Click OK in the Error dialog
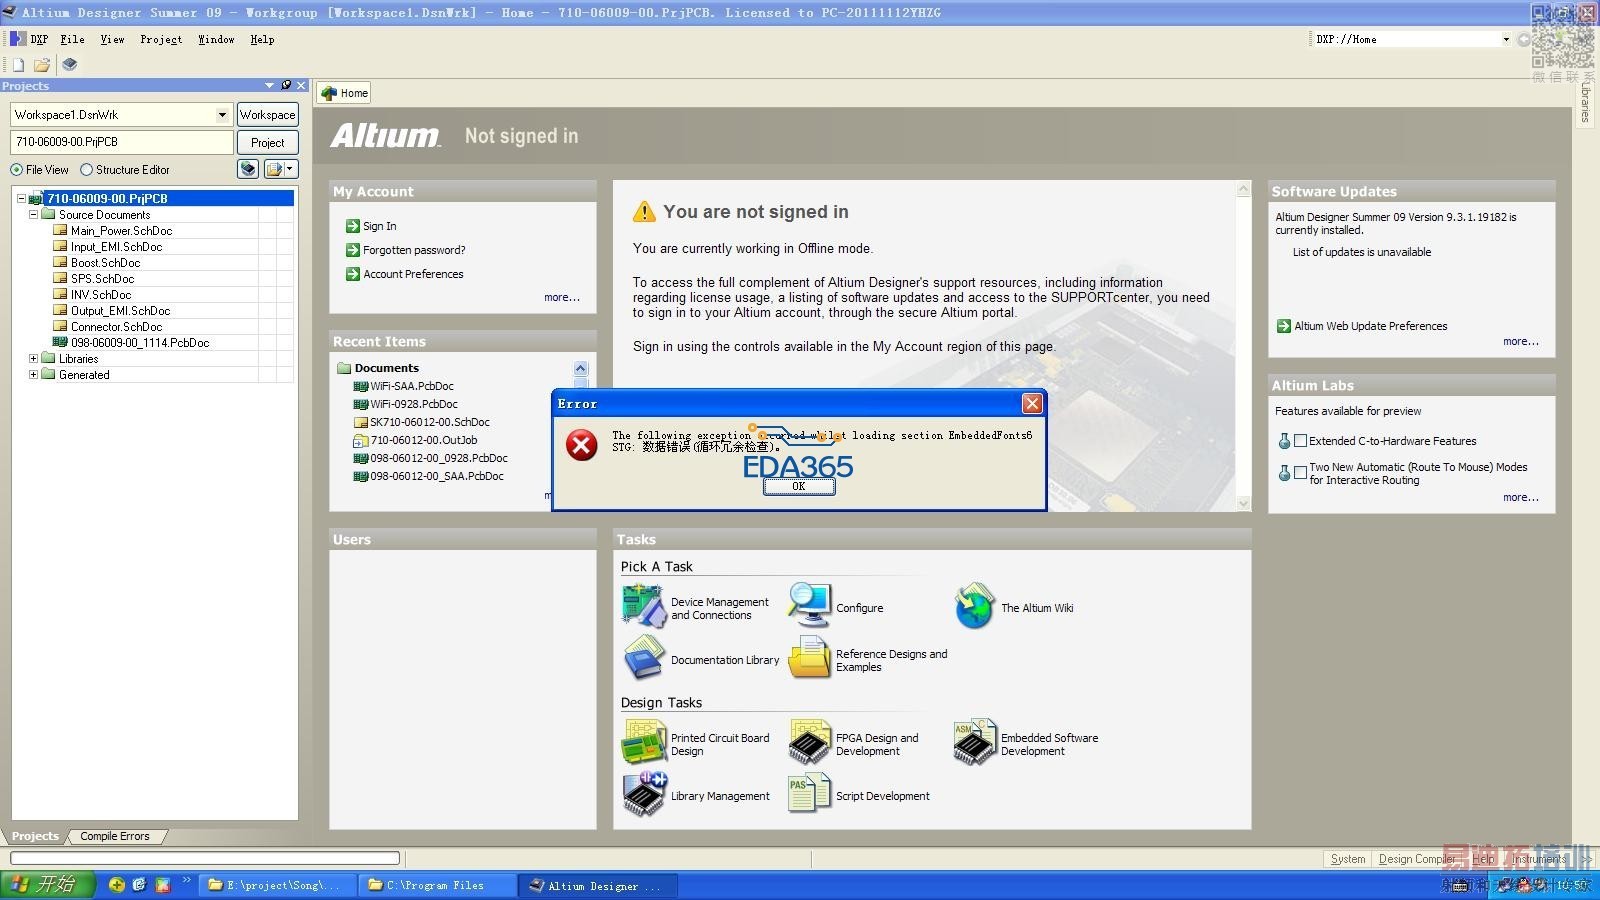This screenshot has width=1600, height=900. click(x=798, y=486)
